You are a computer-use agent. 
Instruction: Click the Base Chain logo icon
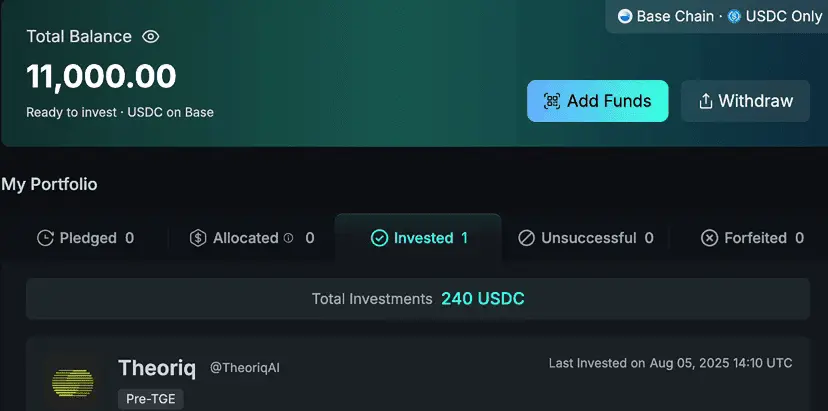point(625,16)
